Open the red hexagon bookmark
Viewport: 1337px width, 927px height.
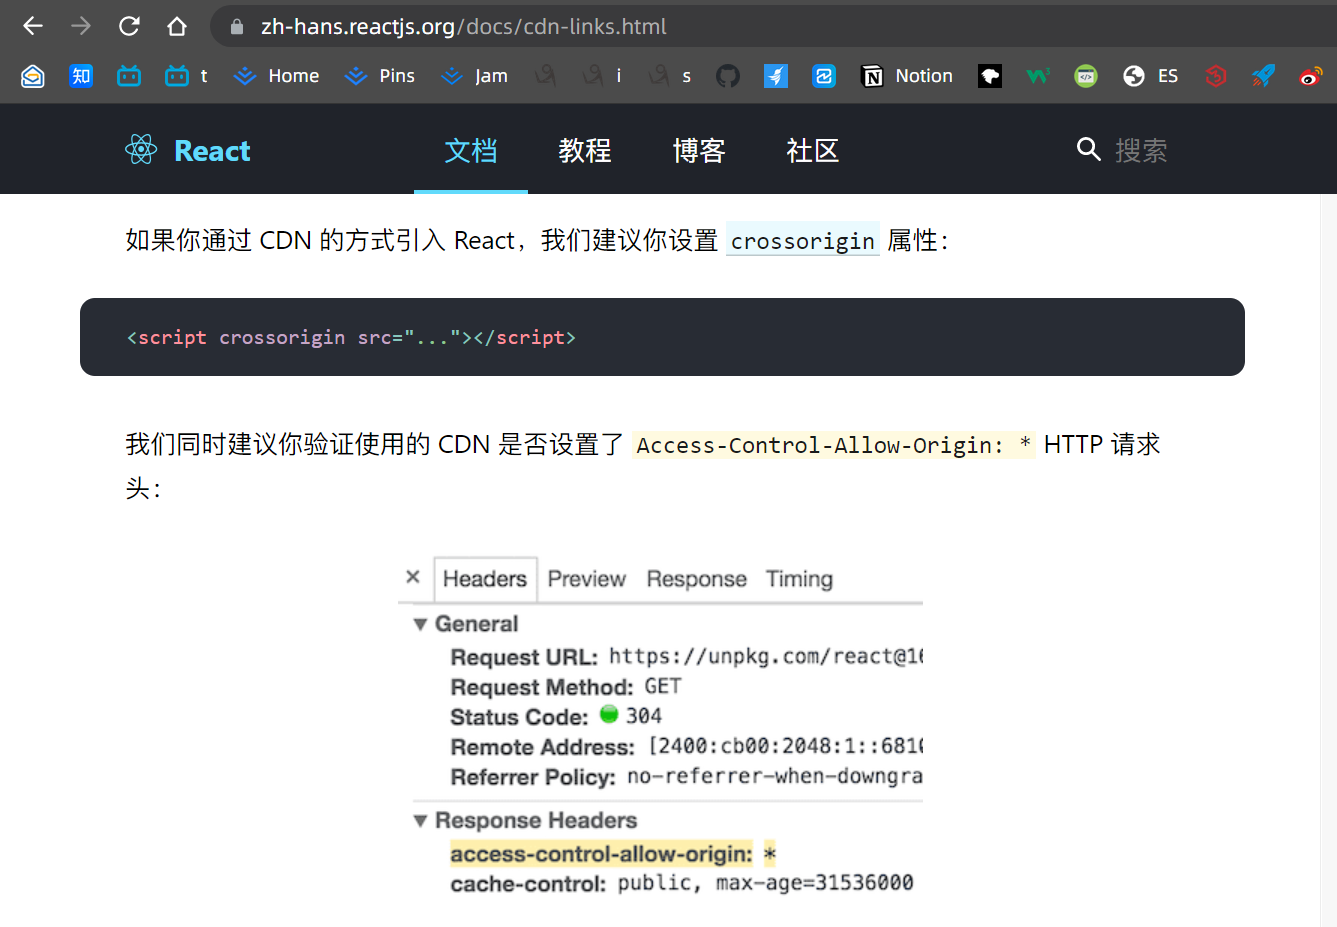1216,76
